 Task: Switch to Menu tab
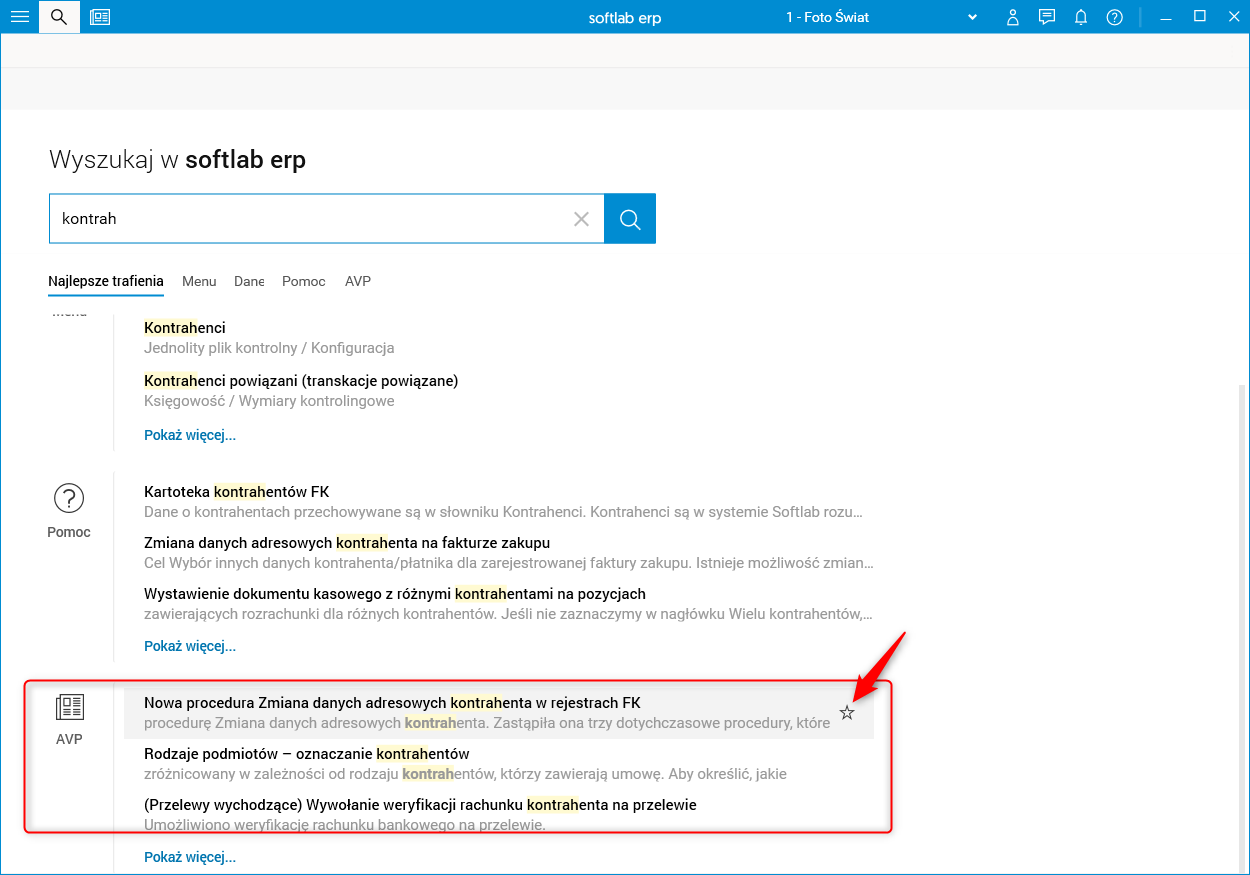(x=199, y=281)
